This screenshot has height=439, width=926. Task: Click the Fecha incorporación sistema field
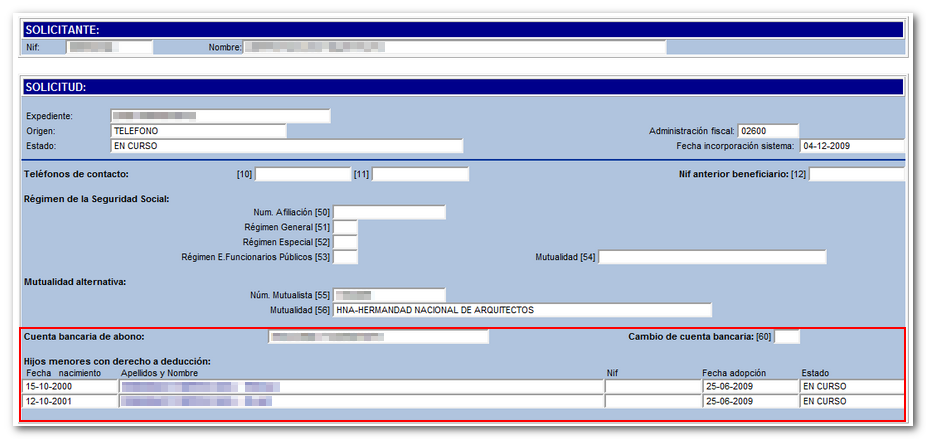coord(850,146)
